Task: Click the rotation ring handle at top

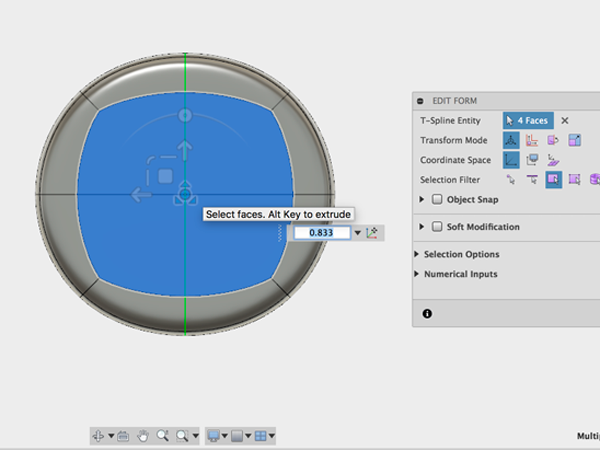Action: pyautogui.click(x=185, y=115)
